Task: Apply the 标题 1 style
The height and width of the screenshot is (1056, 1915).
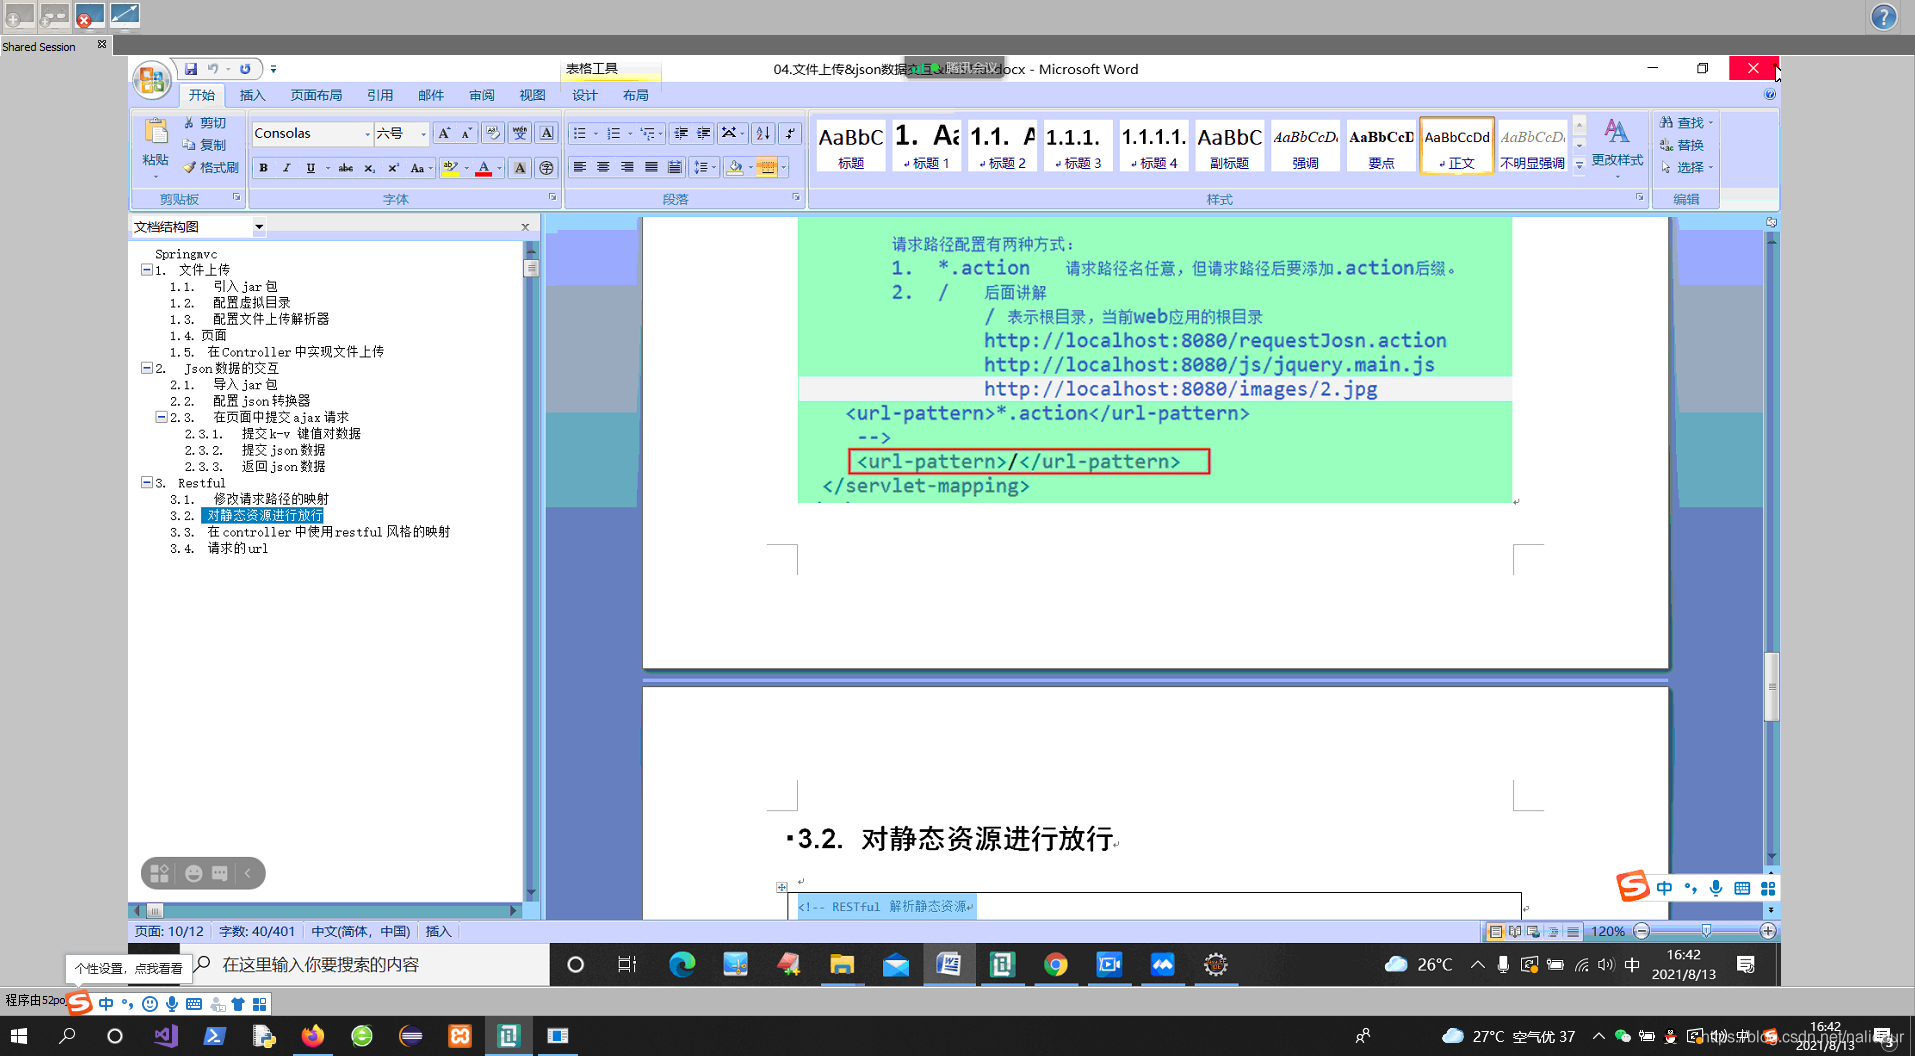Action: (927, 145)
